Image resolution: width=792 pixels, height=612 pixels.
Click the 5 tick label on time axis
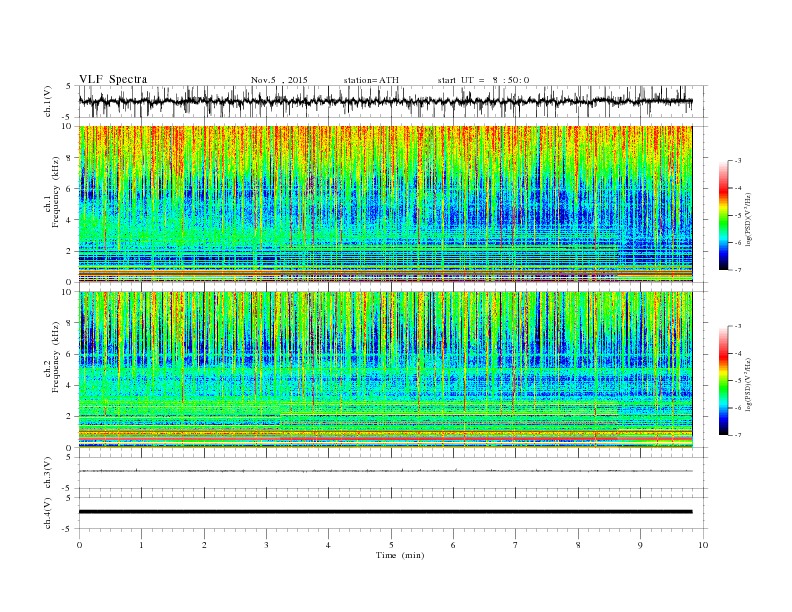(x=391, y=545)
